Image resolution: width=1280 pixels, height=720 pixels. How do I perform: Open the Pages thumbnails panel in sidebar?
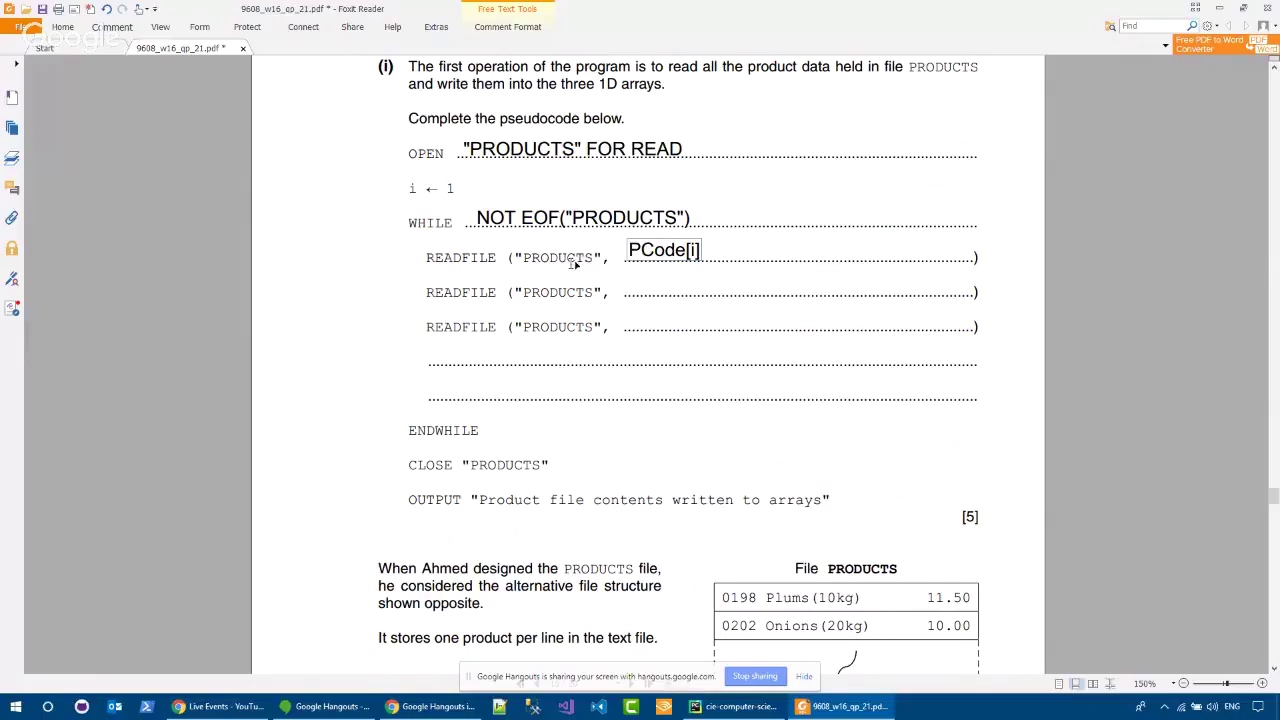point(12,127)
